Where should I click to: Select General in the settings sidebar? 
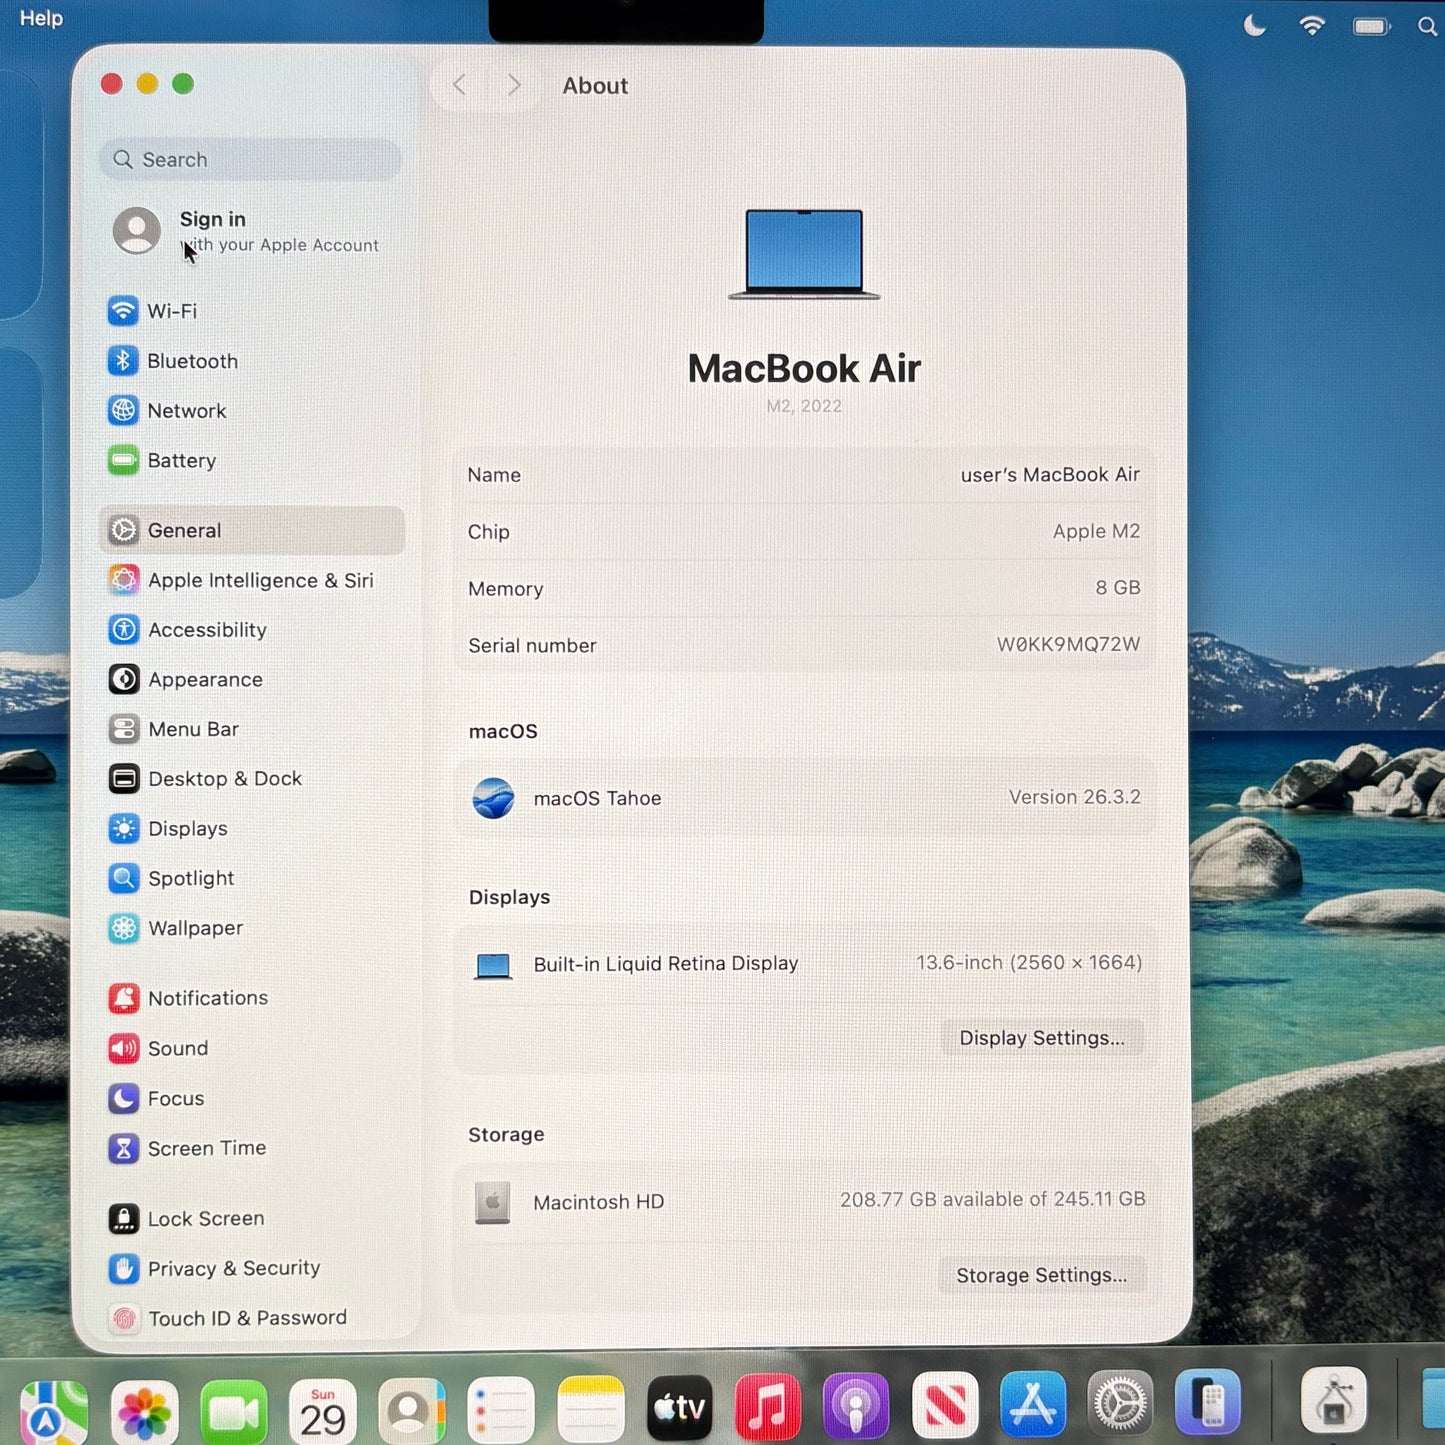click(x=184, y=530)
